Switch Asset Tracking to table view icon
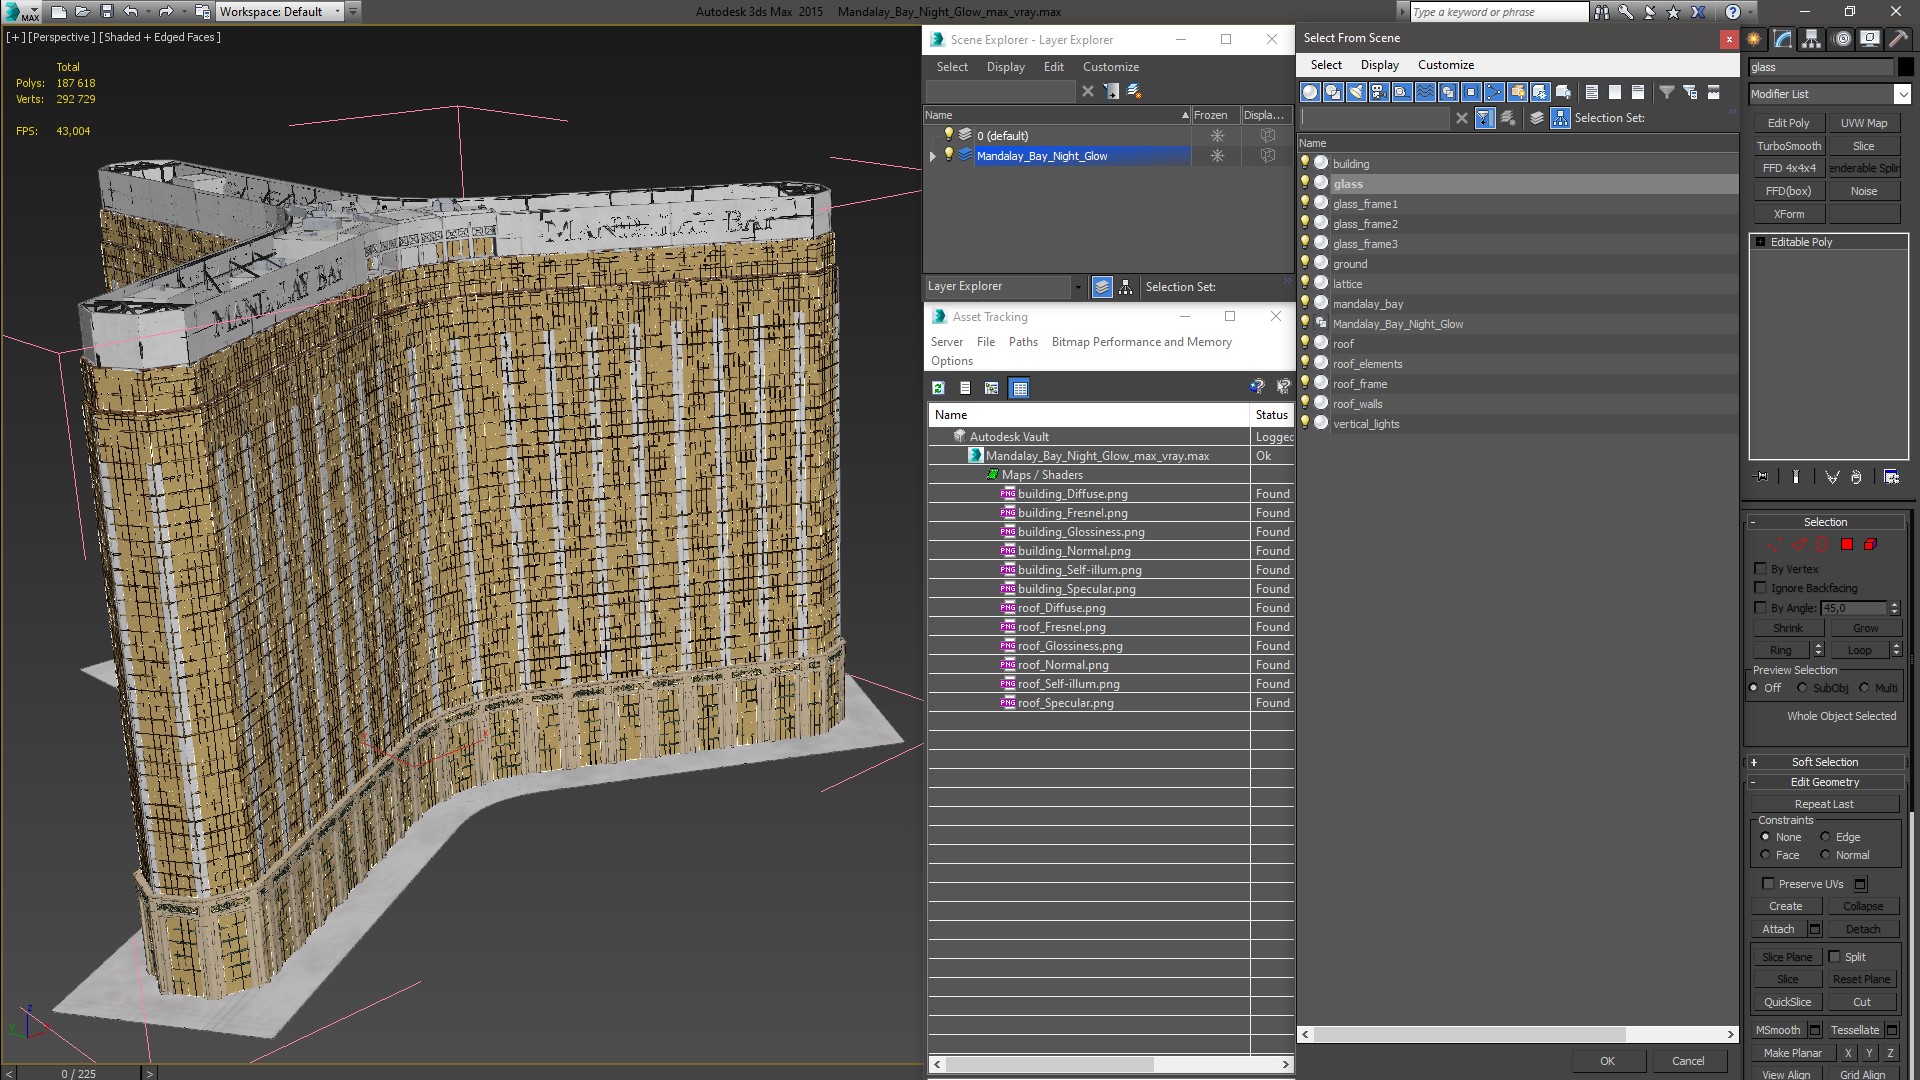The height and width of the screenshot is (1080, 1920). [1019, 388]
